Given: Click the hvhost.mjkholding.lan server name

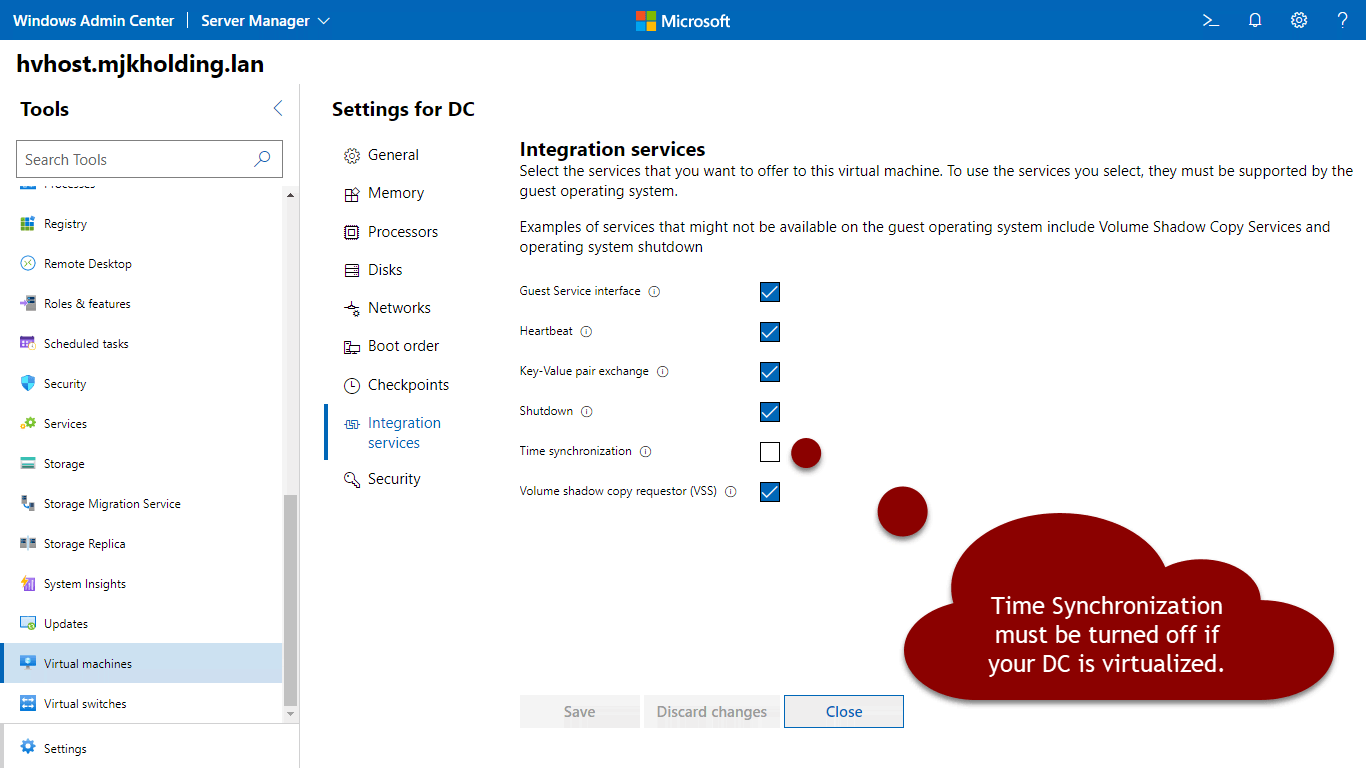Looking at the screenshot, I should (140, 65).
